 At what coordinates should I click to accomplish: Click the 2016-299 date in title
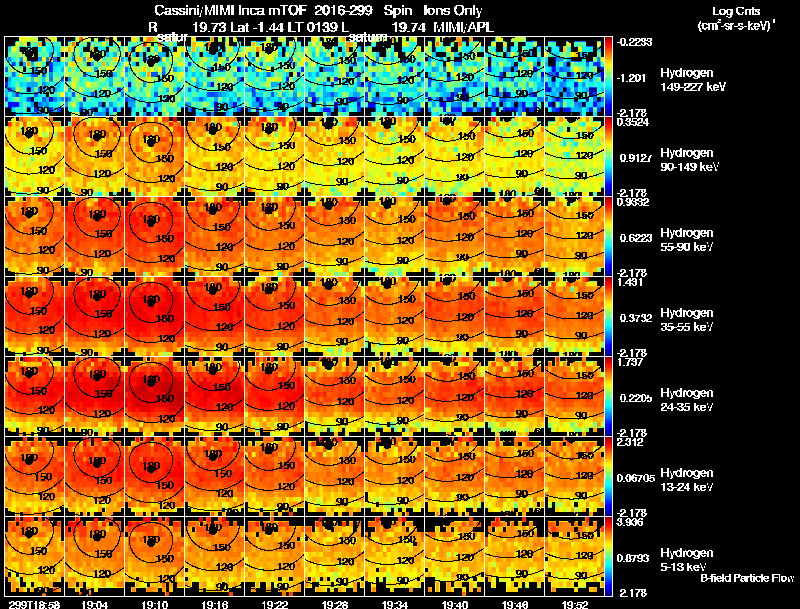click(343, 10)
